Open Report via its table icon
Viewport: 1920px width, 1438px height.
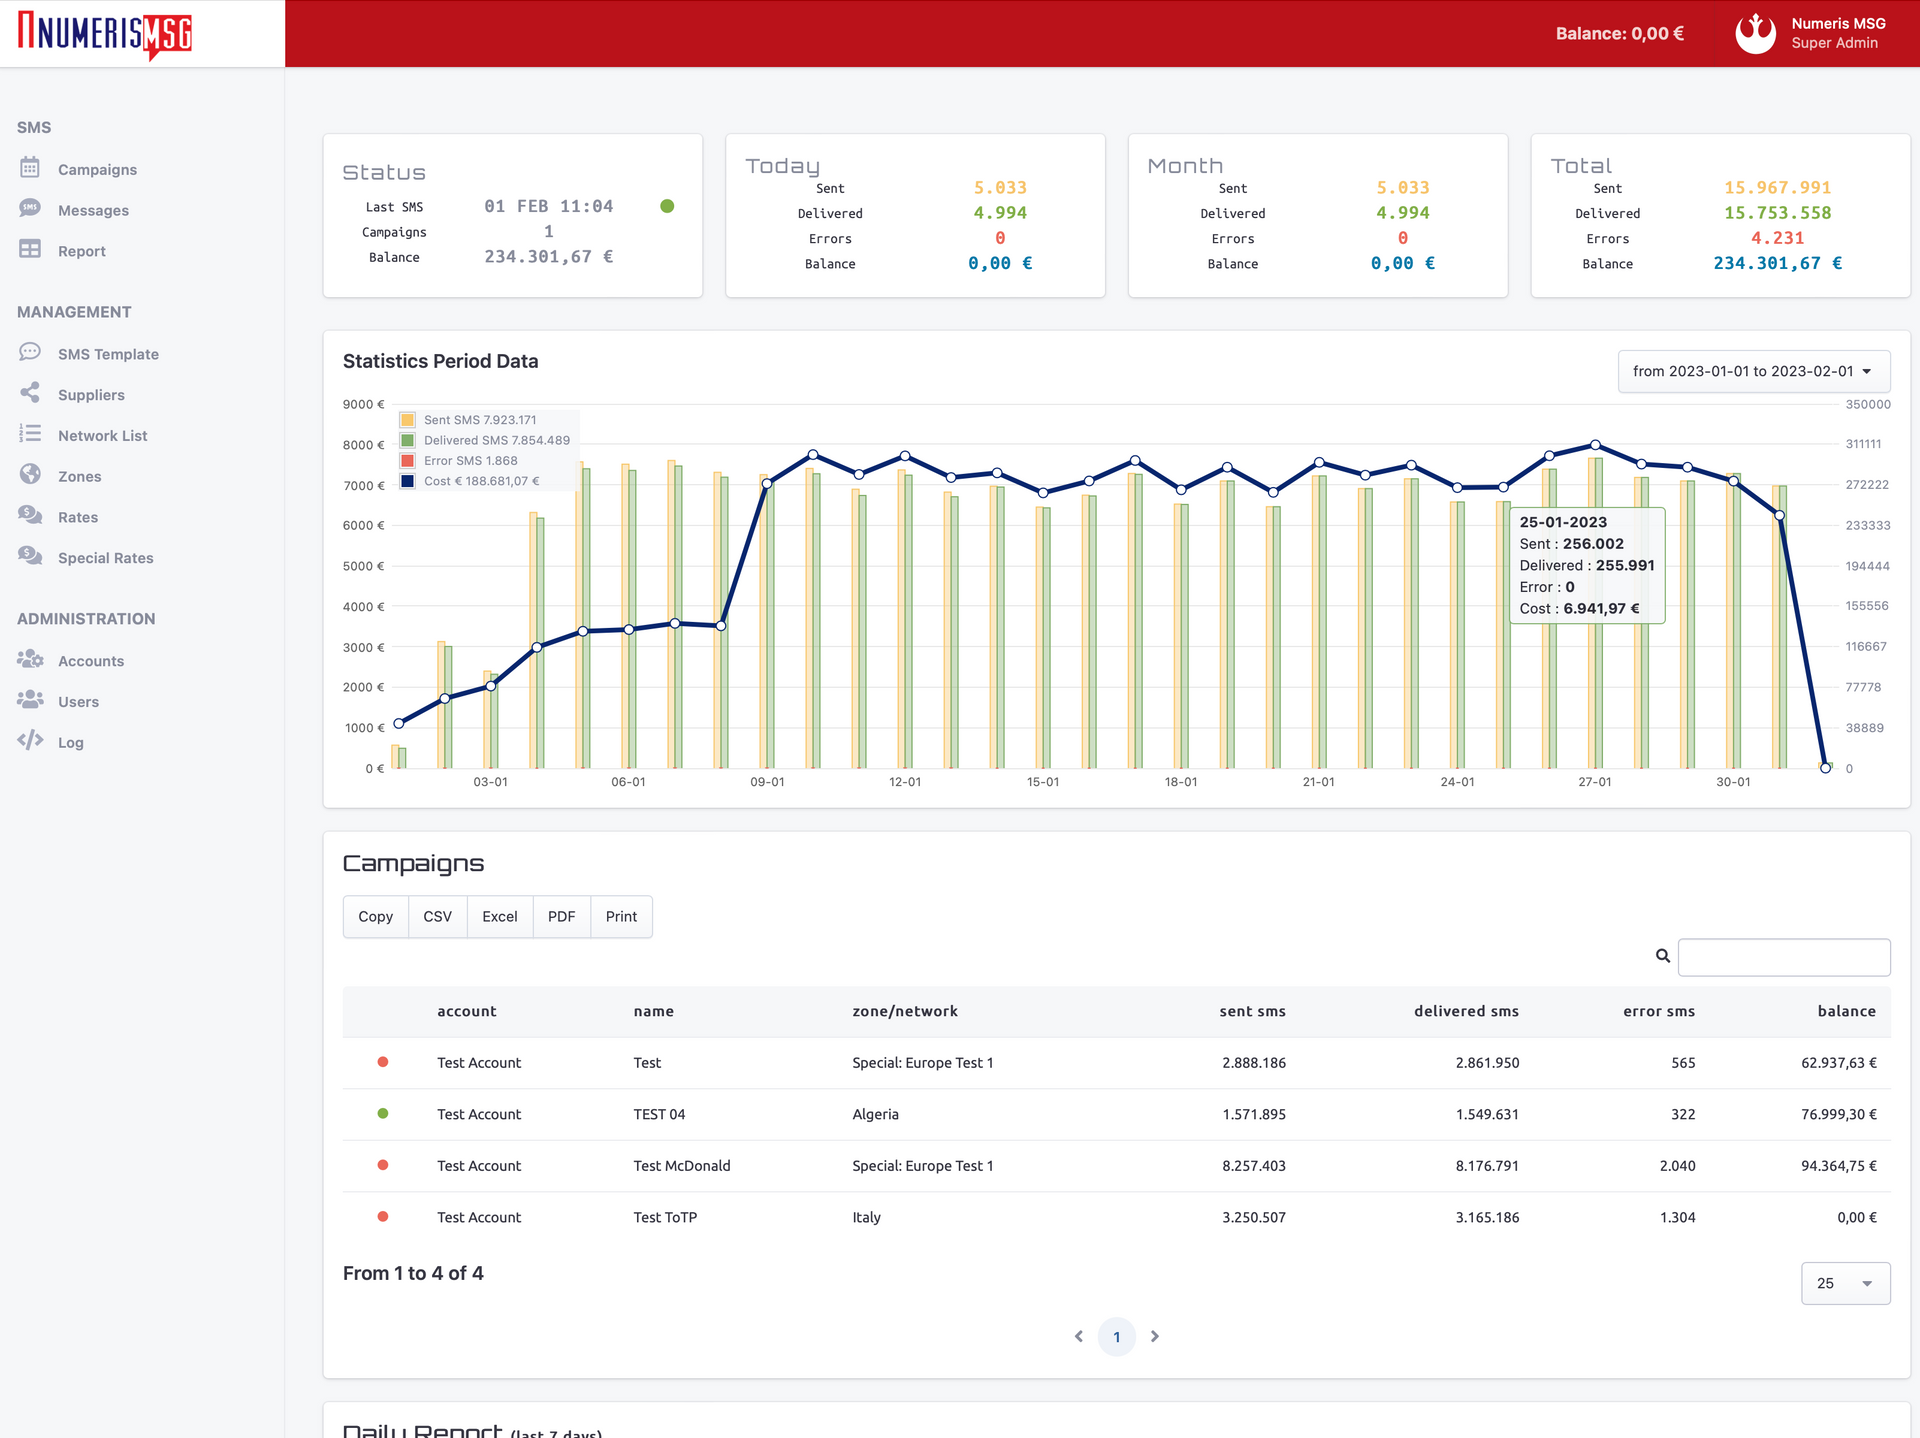point(30,250)
